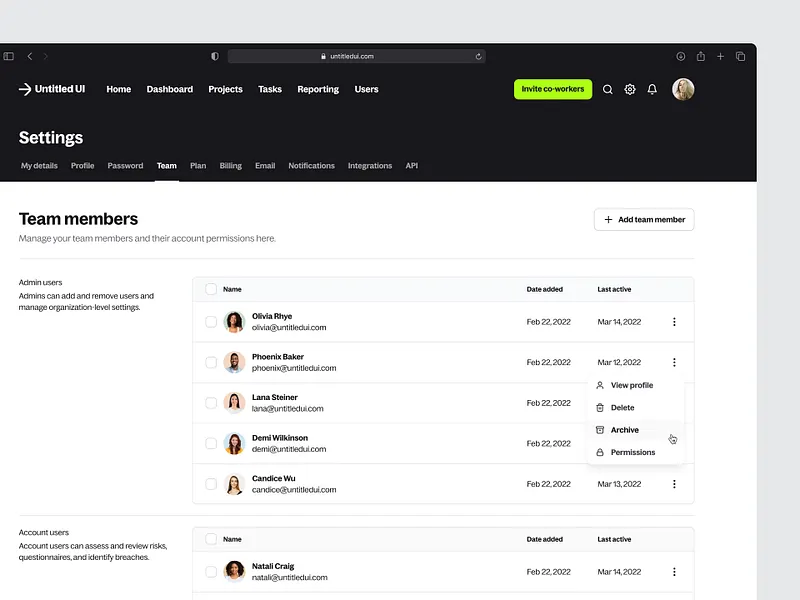Open a new browser tab with the plus icon
The width and height of the screenshot is (800, 600).
tap(720, 56)
